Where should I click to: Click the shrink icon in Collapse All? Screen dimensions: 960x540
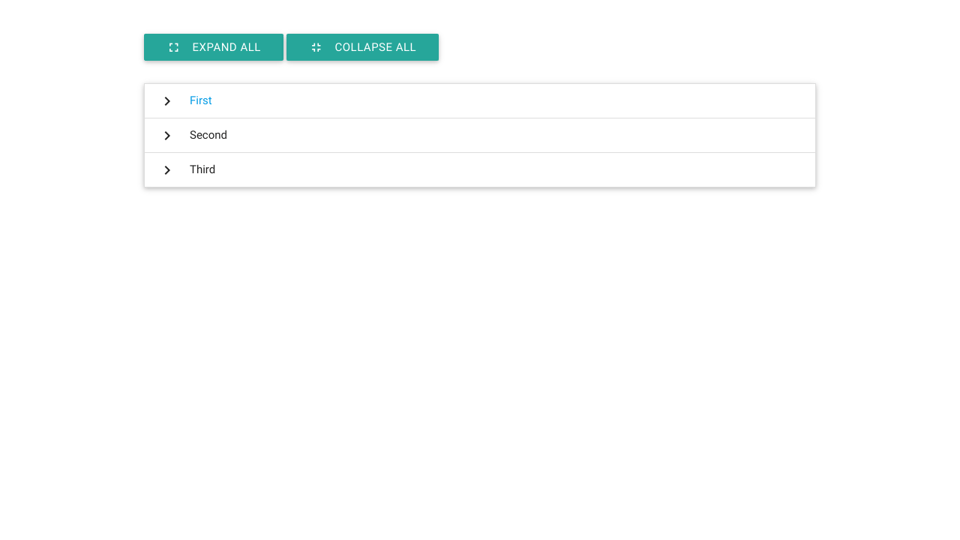click(316, 48)
